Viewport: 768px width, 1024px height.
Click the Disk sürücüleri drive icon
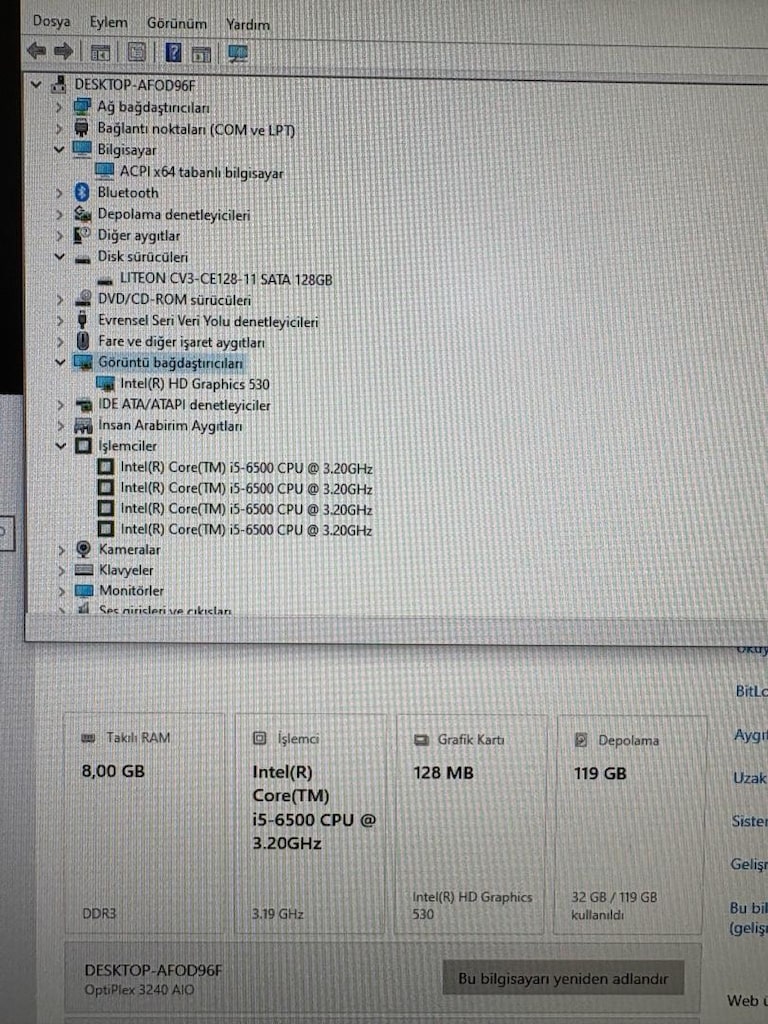point(82,259)
